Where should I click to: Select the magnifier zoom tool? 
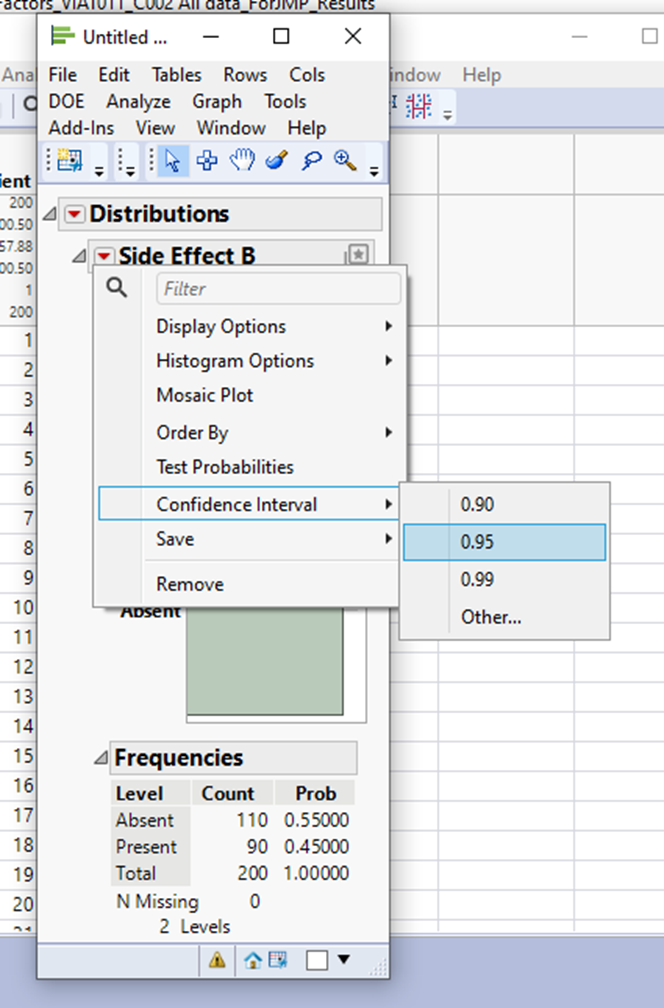[x=346, y=162]
